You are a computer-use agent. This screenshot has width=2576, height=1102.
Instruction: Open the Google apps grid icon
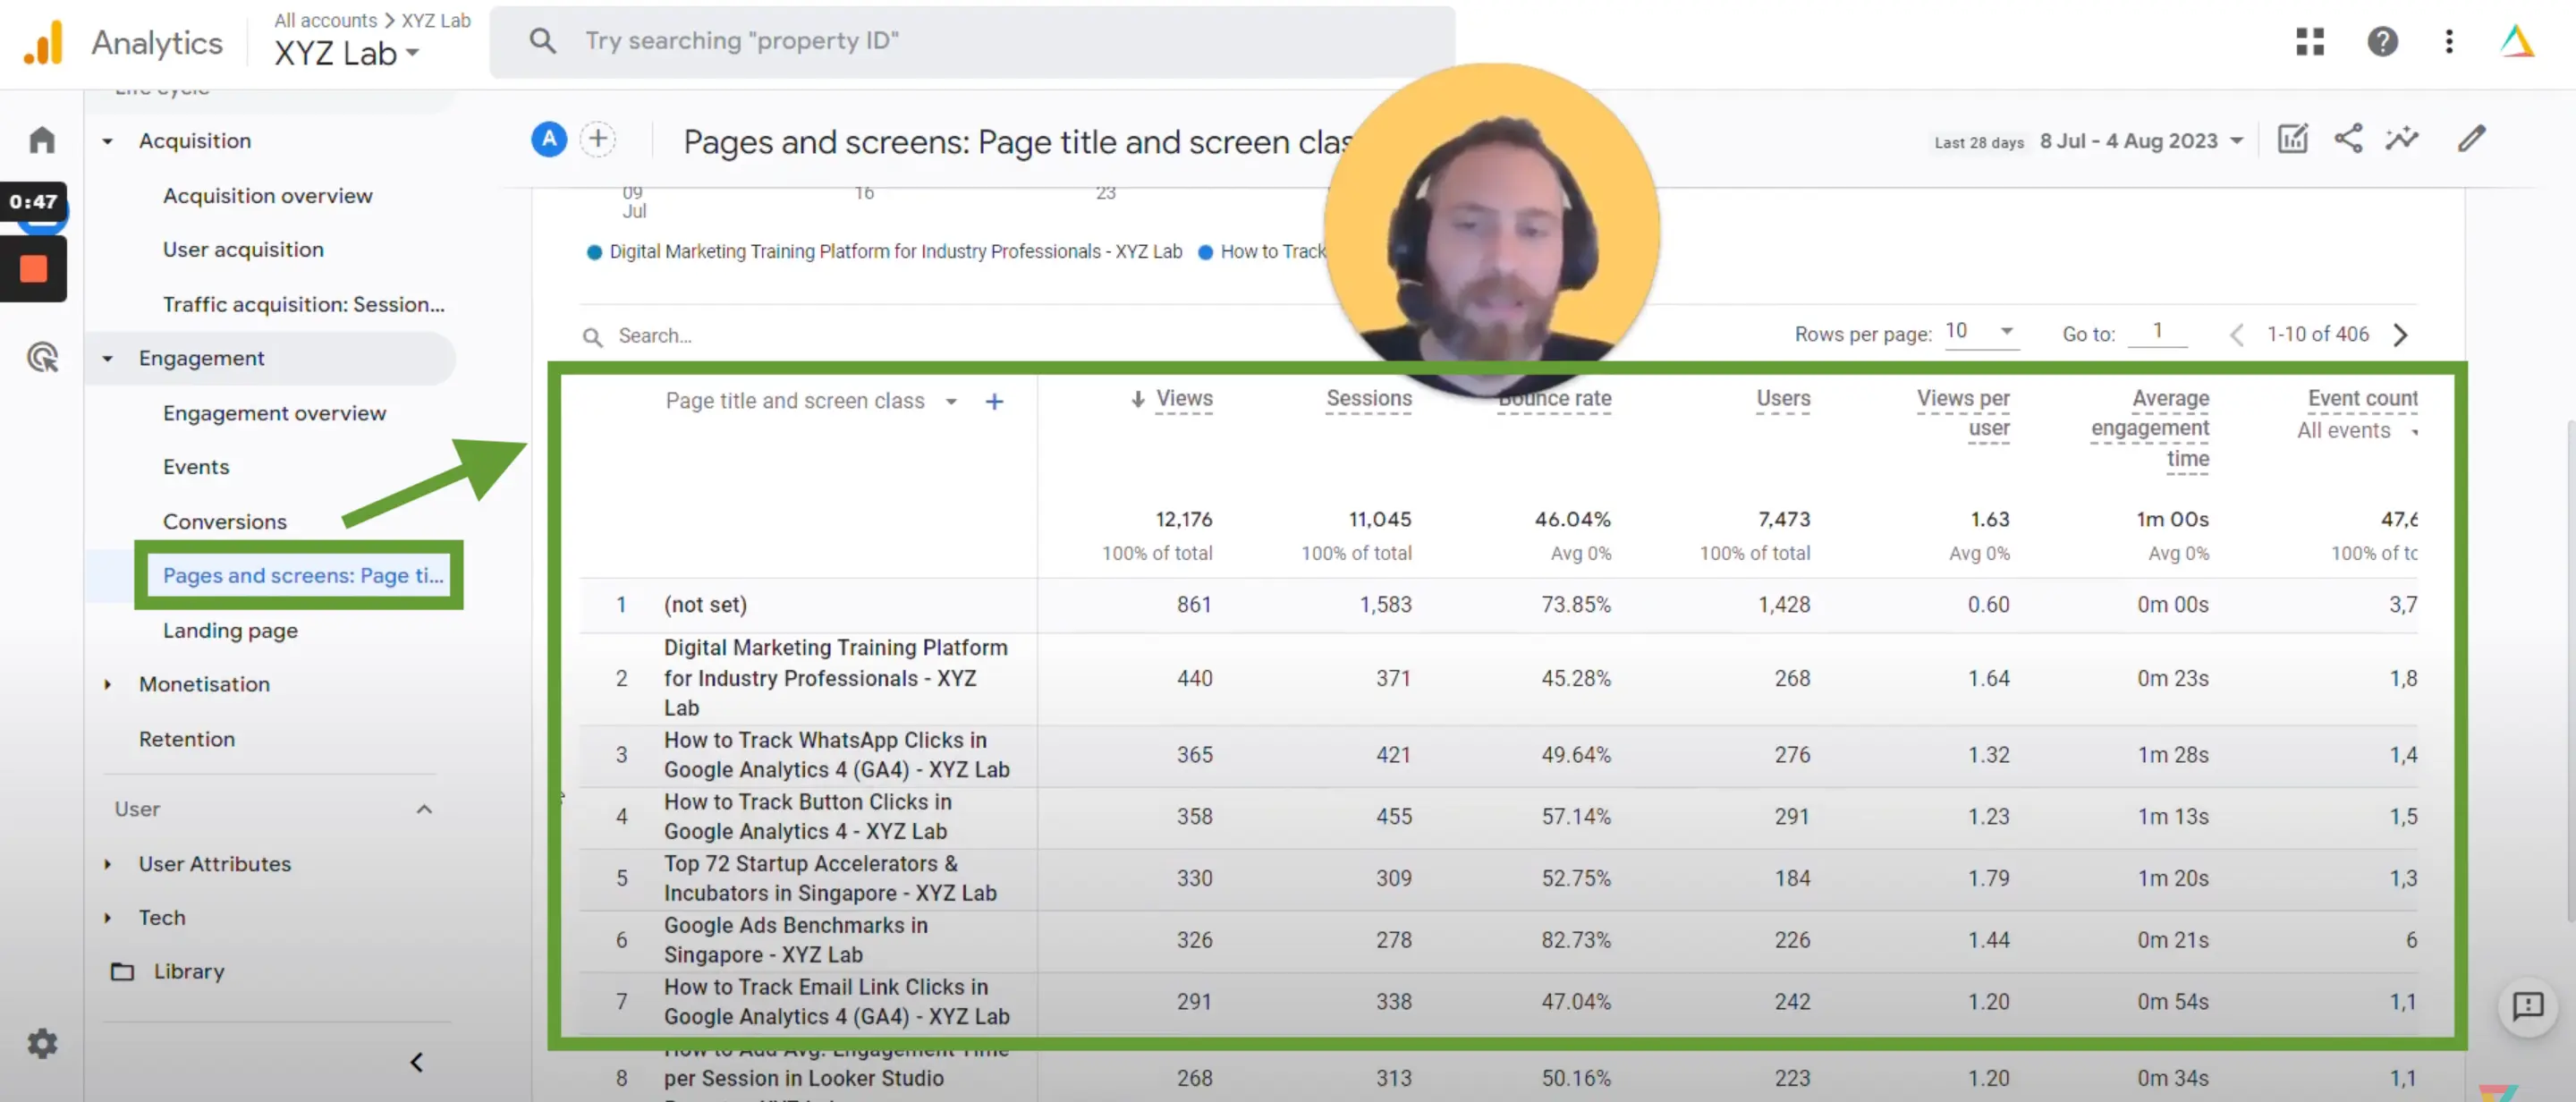click(x=2310, y=41)
